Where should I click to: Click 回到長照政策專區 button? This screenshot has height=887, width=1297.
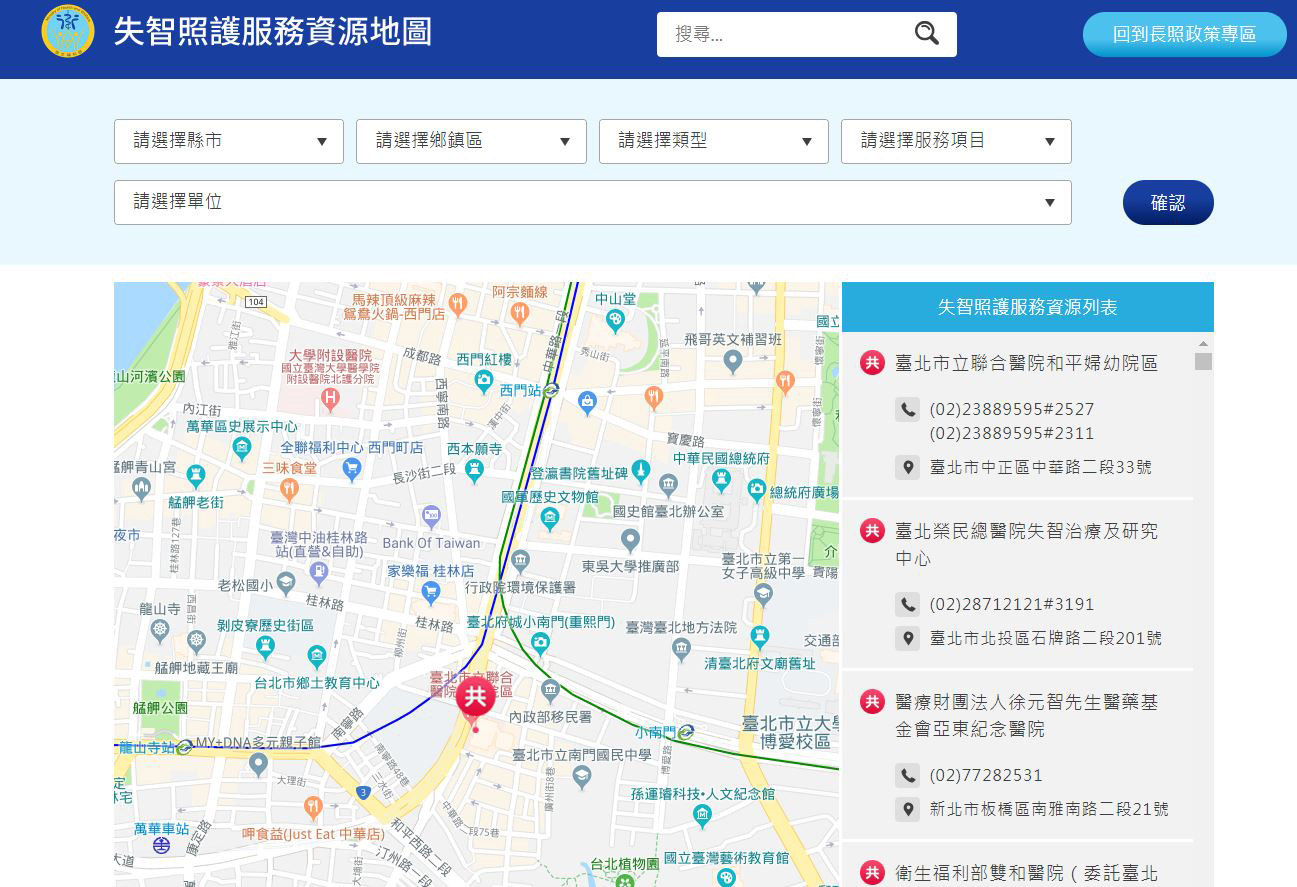point(1185,34)
